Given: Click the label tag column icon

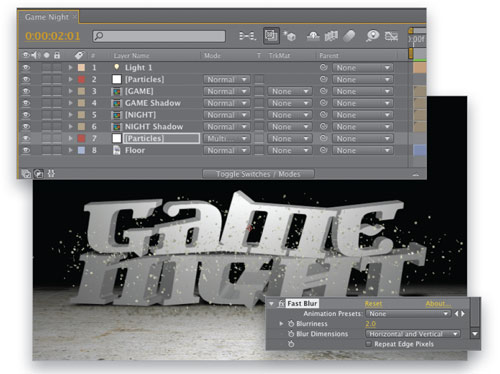Looking at the screenshot, I should tap(79, 55).
